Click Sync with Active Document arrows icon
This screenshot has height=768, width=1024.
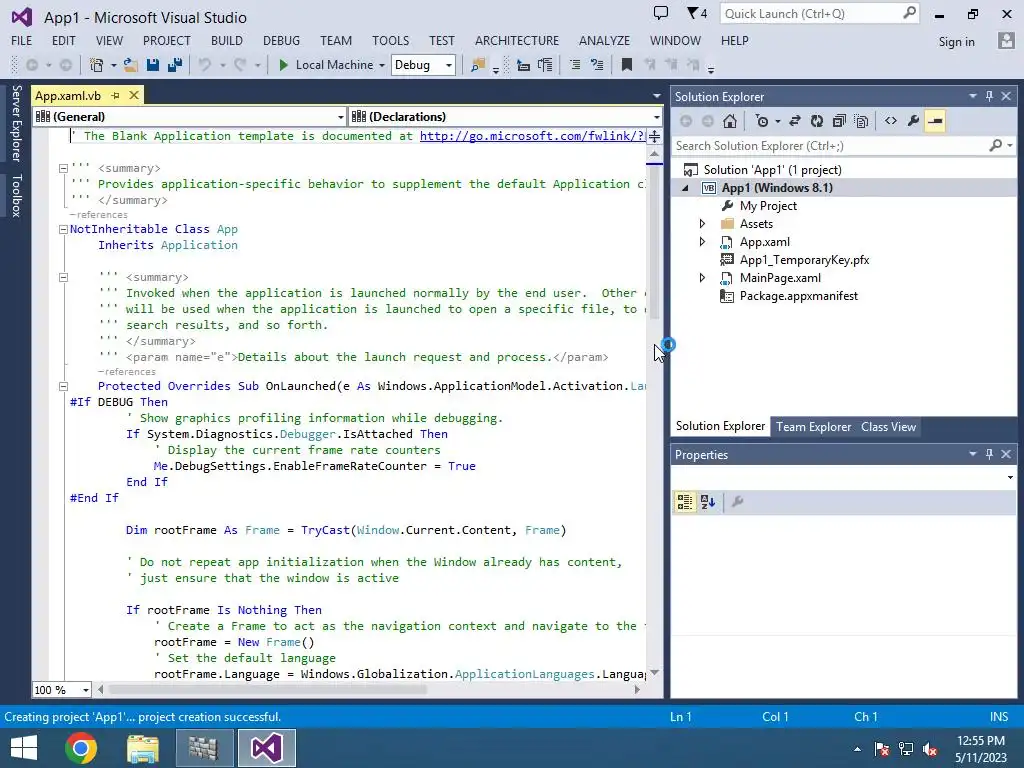click(795, 121)
